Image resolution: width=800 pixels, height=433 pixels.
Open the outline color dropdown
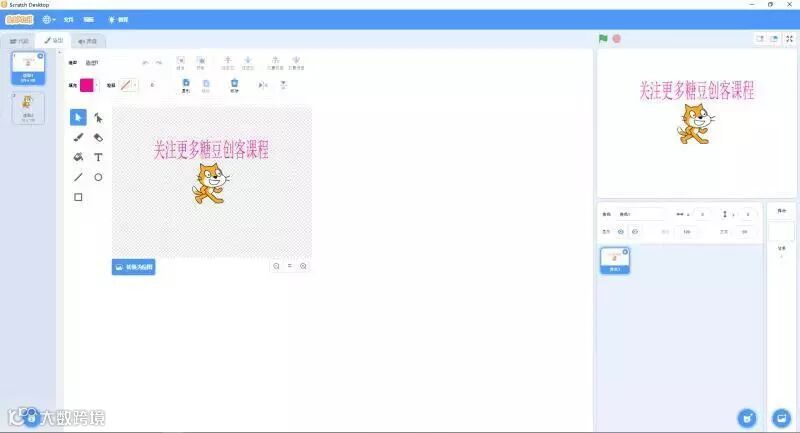pos(135,85)
